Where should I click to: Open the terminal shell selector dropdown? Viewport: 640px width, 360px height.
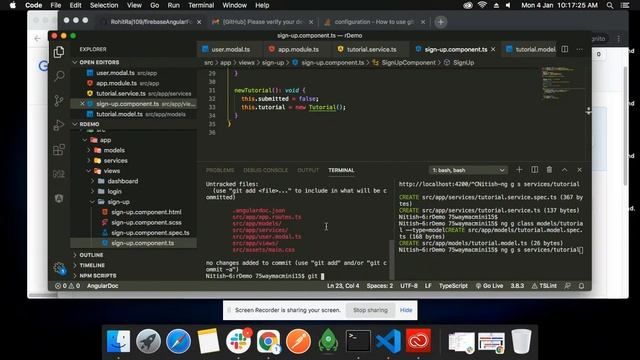[x=468, y=170]
